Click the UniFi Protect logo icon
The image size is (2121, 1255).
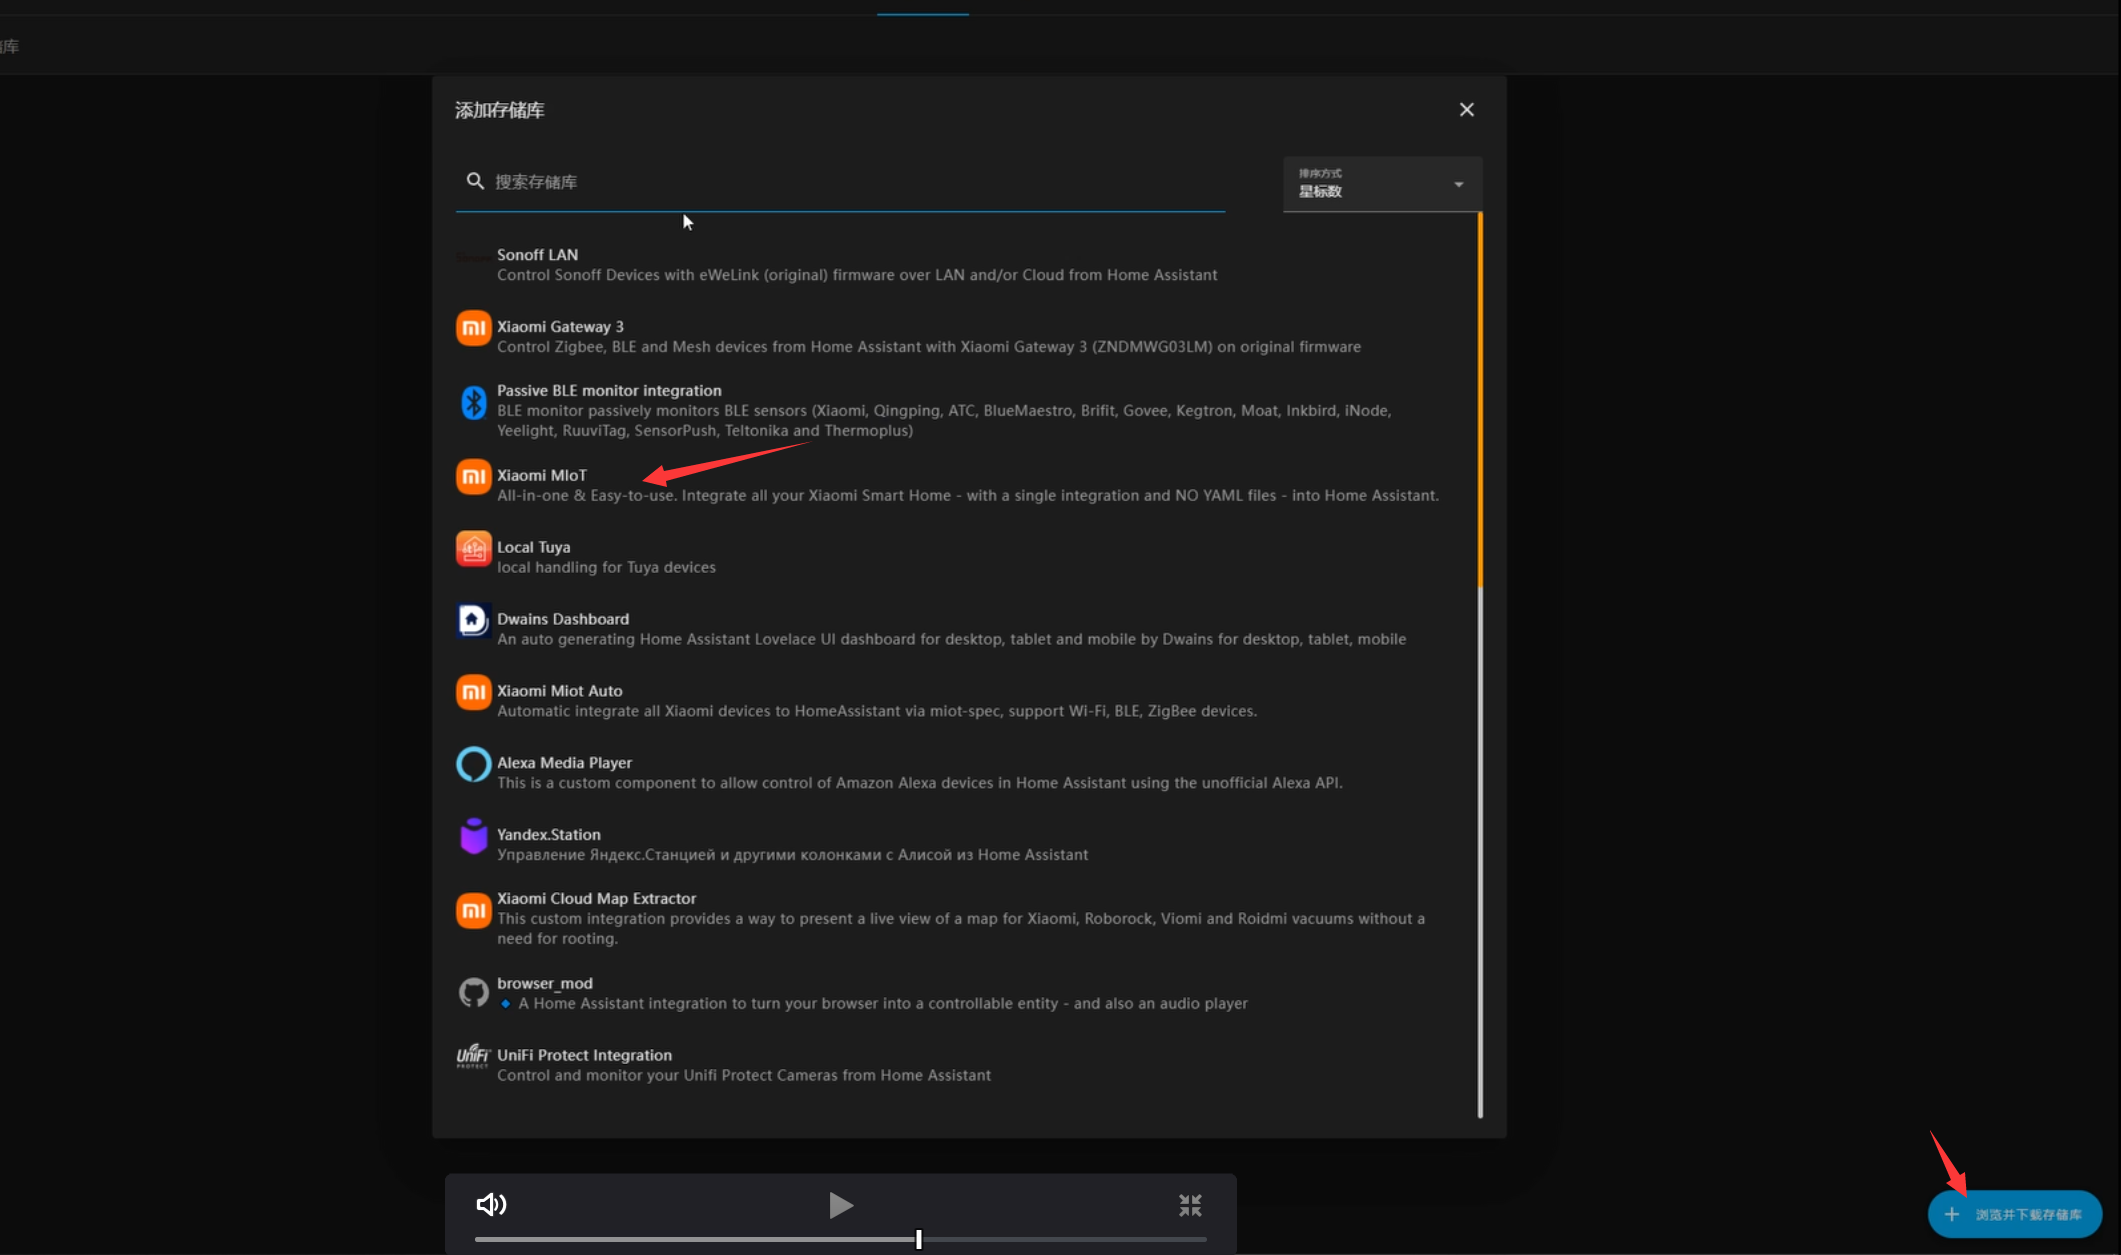473,1056
